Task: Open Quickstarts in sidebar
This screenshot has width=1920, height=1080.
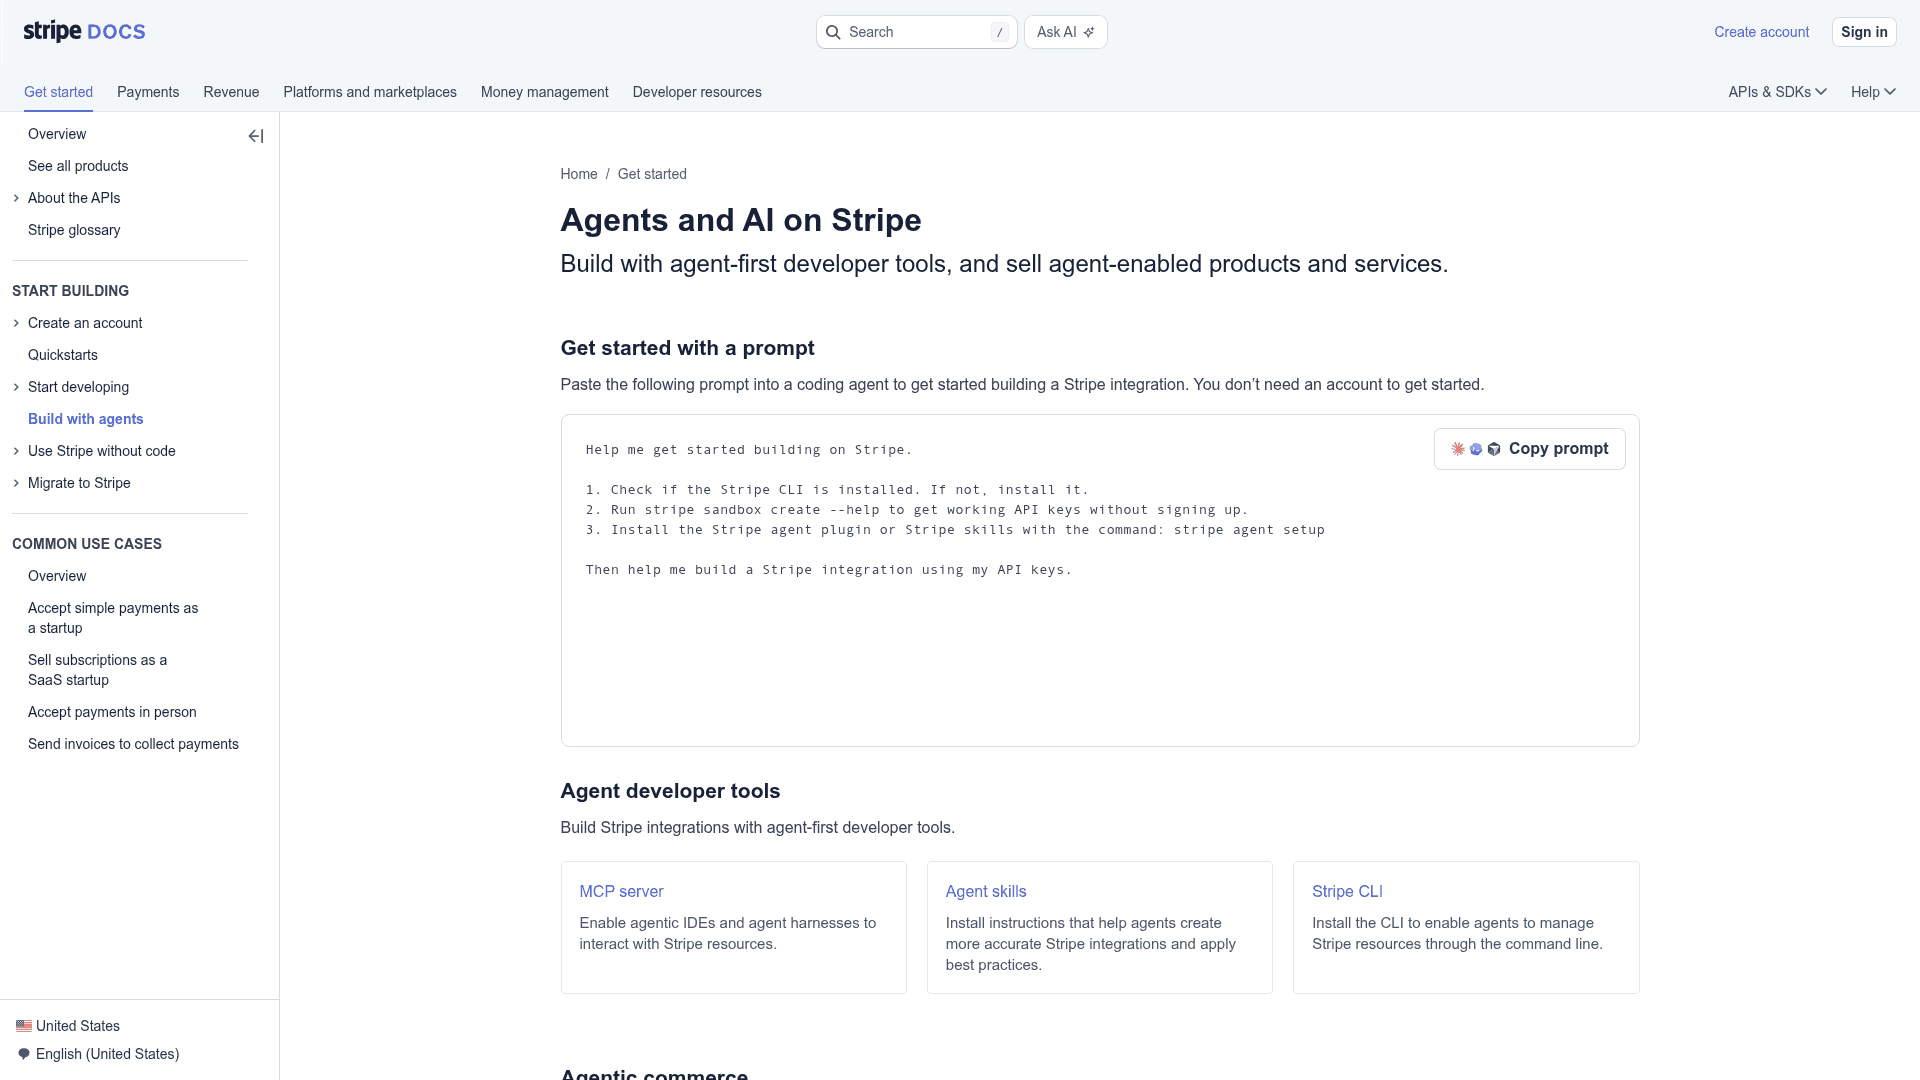Action: pyautogui.click(x=63, y=355)
